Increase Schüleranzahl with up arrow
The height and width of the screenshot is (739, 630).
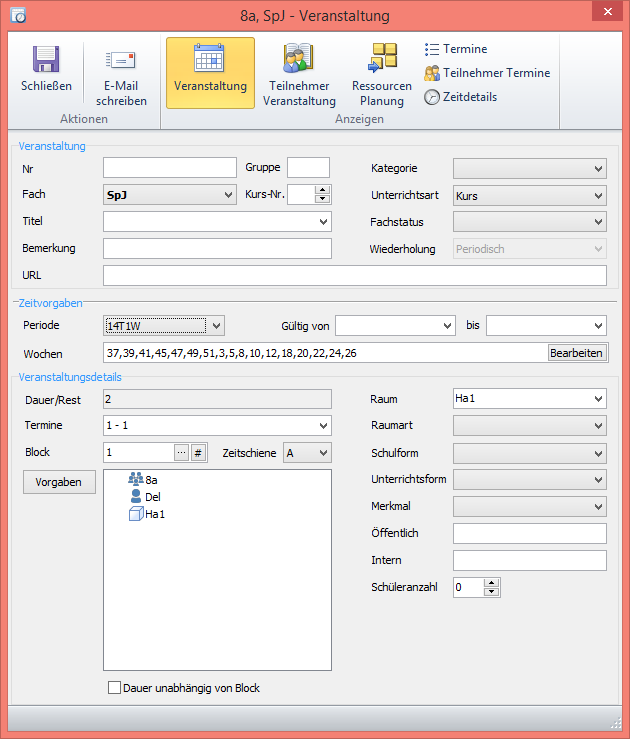[x=491, y=583]
